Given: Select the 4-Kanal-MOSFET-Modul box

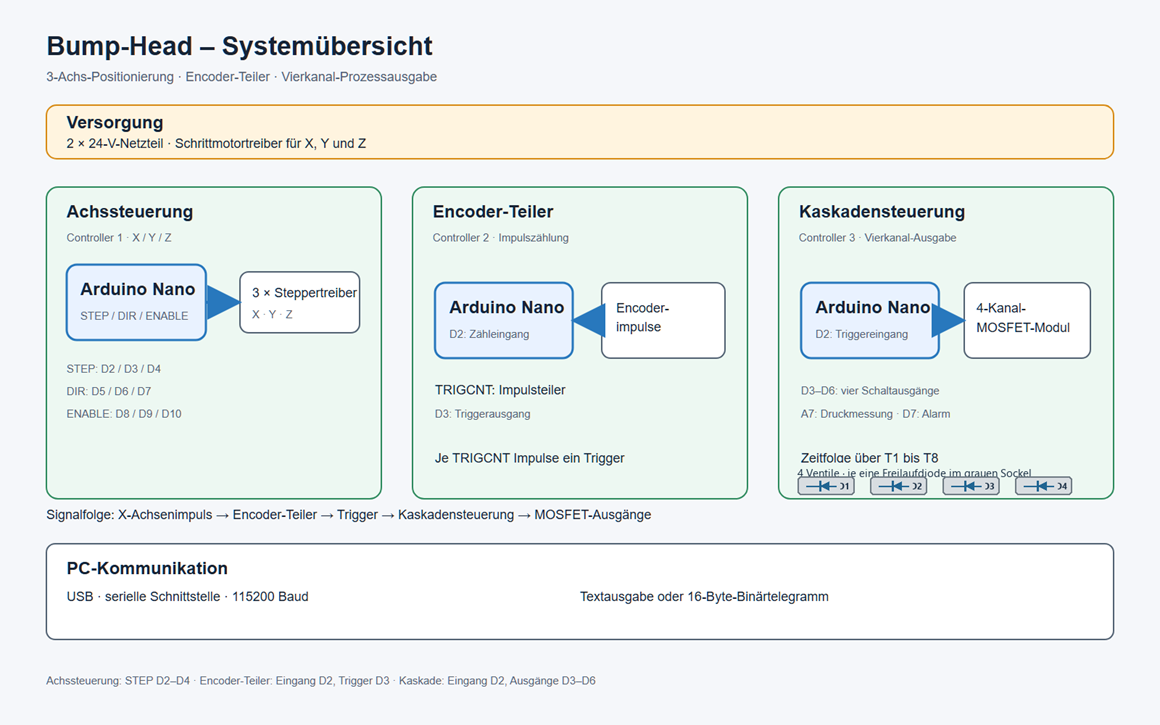Looking at the screenshot, I should [x=1027, y=320].
